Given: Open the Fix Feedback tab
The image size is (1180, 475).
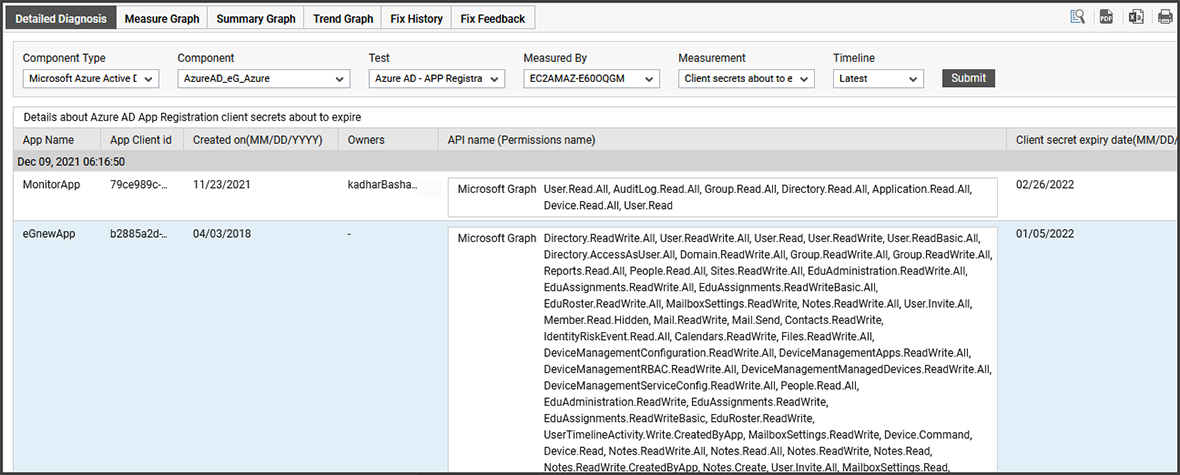Looking at the screenshot, I should pos(493,19).
